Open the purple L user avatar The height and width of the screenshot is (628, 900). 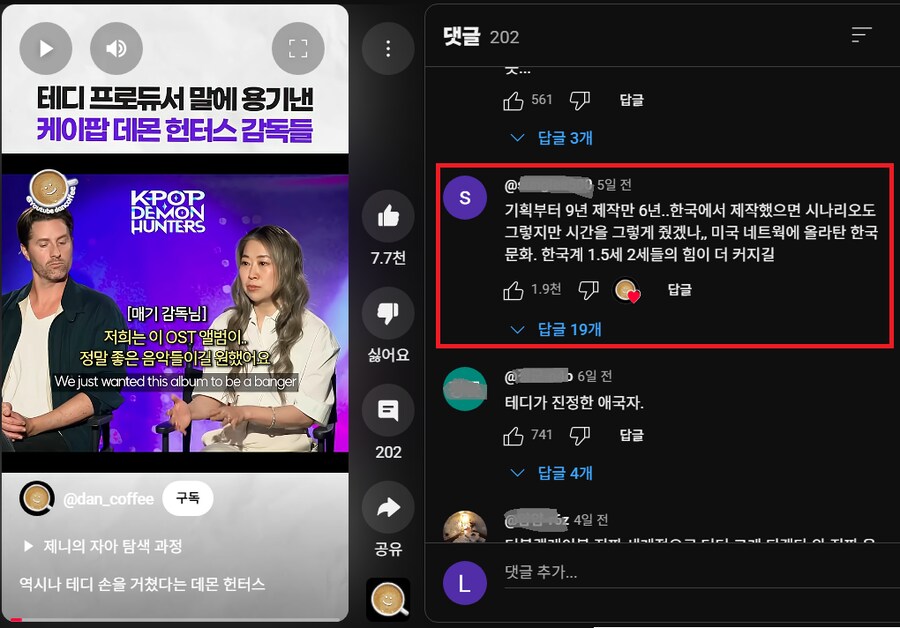coord(465,583)
